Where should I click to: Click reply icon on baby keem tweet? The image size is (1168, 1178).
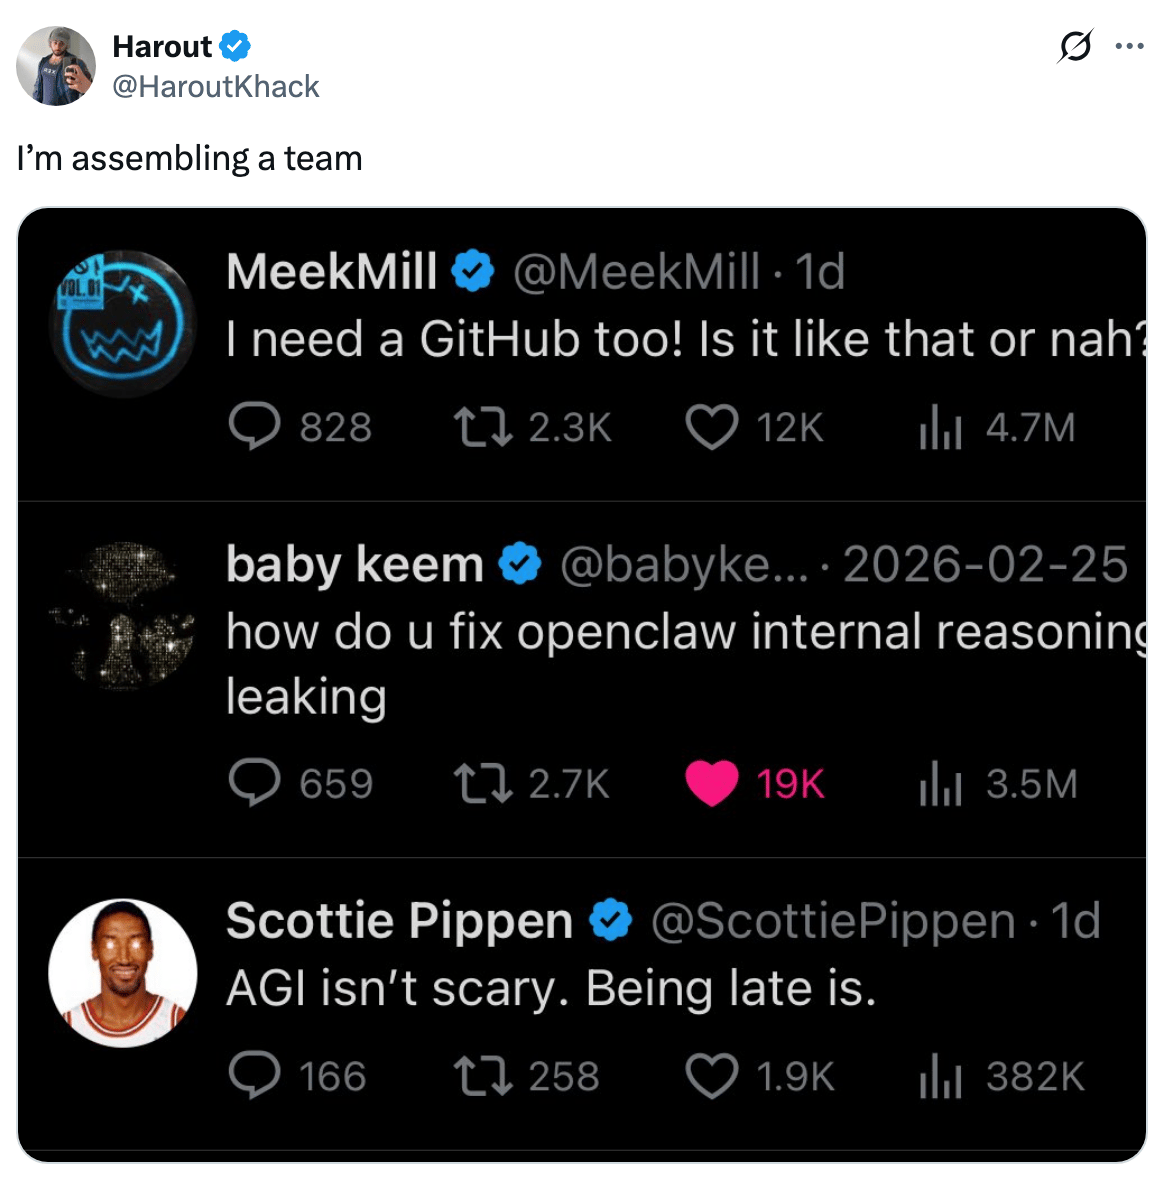pos(254,783)
